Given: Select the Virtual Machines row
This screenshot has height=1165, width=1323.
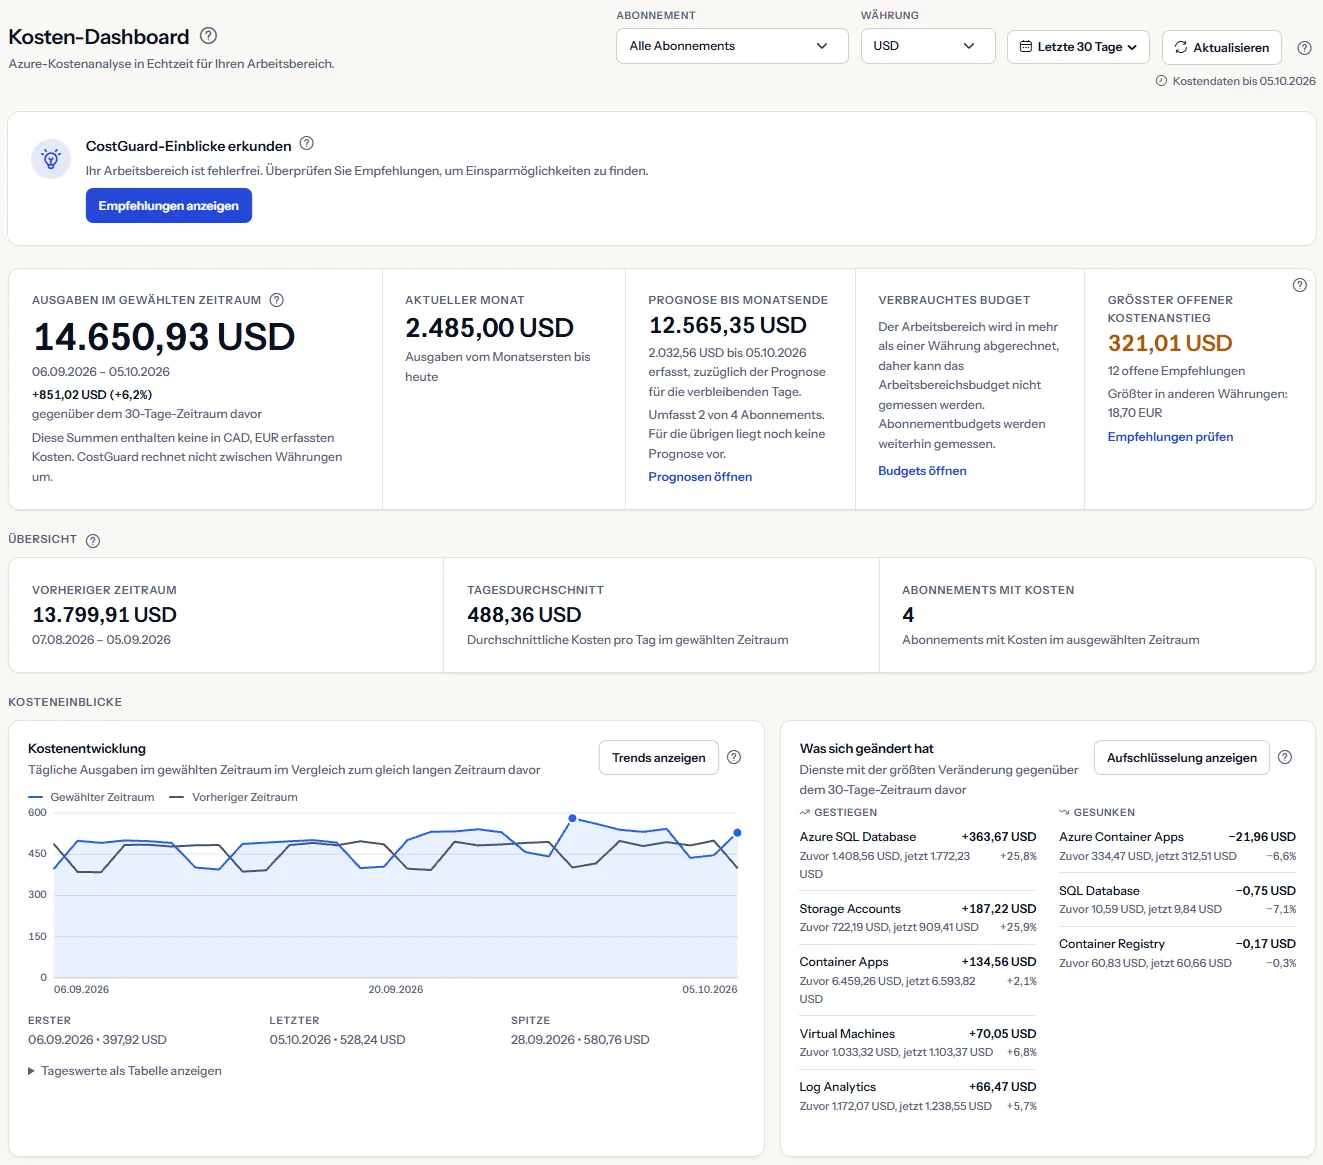Looking at the screenshot, I should tap(918, 1043).
